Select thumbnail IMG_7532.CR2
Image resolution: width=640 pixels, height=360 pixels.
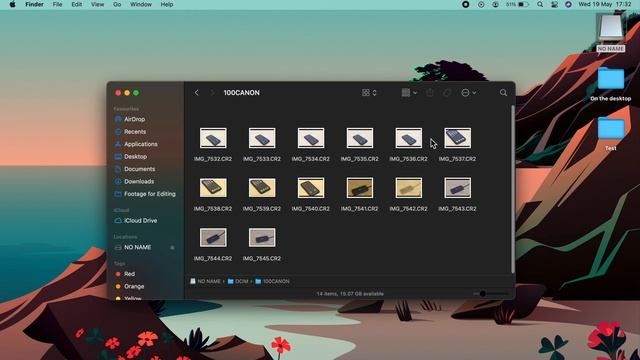pyautogui.click(x=213, y=138)
